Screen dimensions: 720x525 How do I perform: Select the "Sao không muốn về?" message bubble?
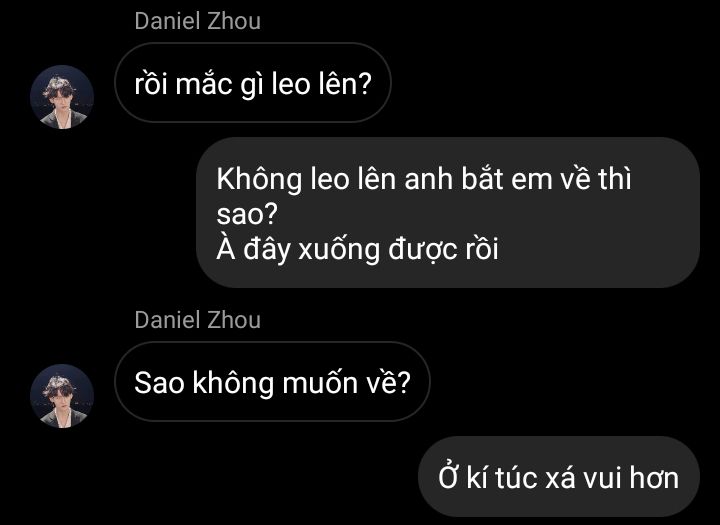tap(272, 382)
